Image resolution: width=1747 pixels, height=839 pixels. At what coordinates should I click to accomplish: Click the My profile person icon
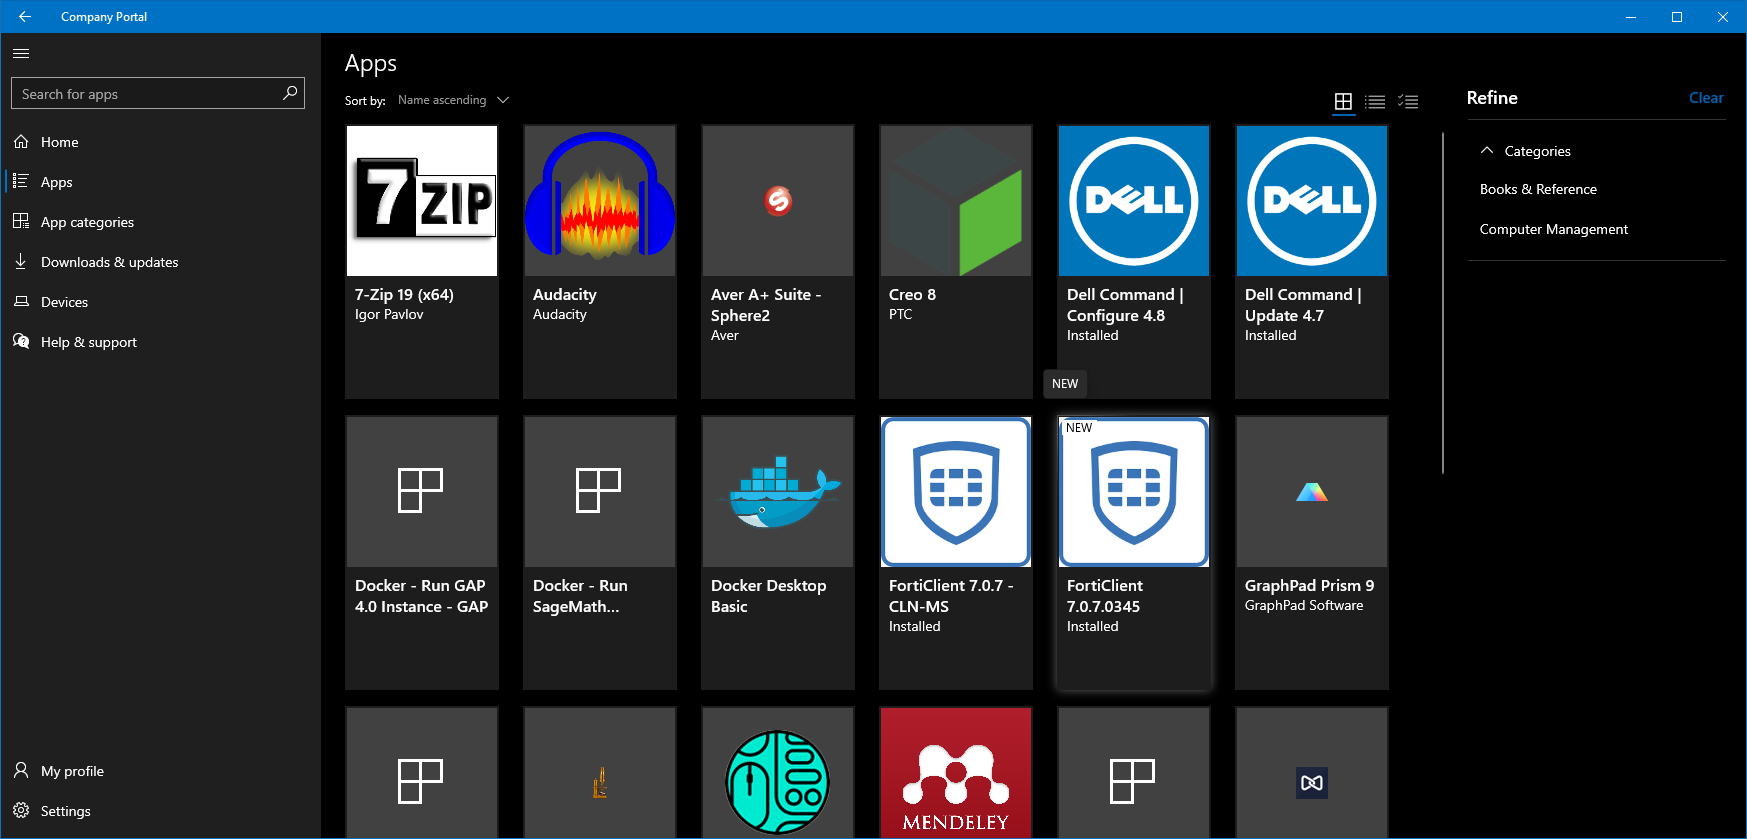tap(21, 771)
